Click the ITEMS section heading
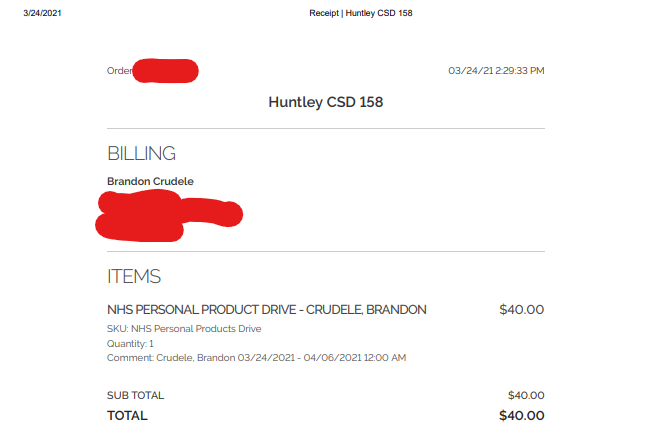Screen dimensions: 650x436 tap(134, 276)
